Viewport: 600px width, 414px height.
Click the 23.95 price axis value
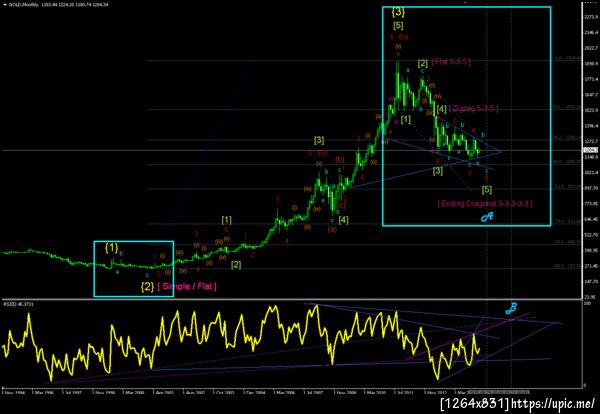click(590, 297)
